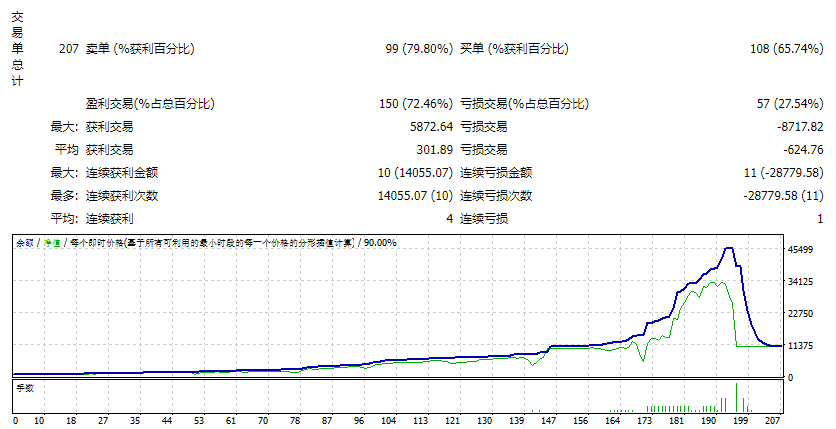Click the x-axis label 190

click(x=709, y=420)
